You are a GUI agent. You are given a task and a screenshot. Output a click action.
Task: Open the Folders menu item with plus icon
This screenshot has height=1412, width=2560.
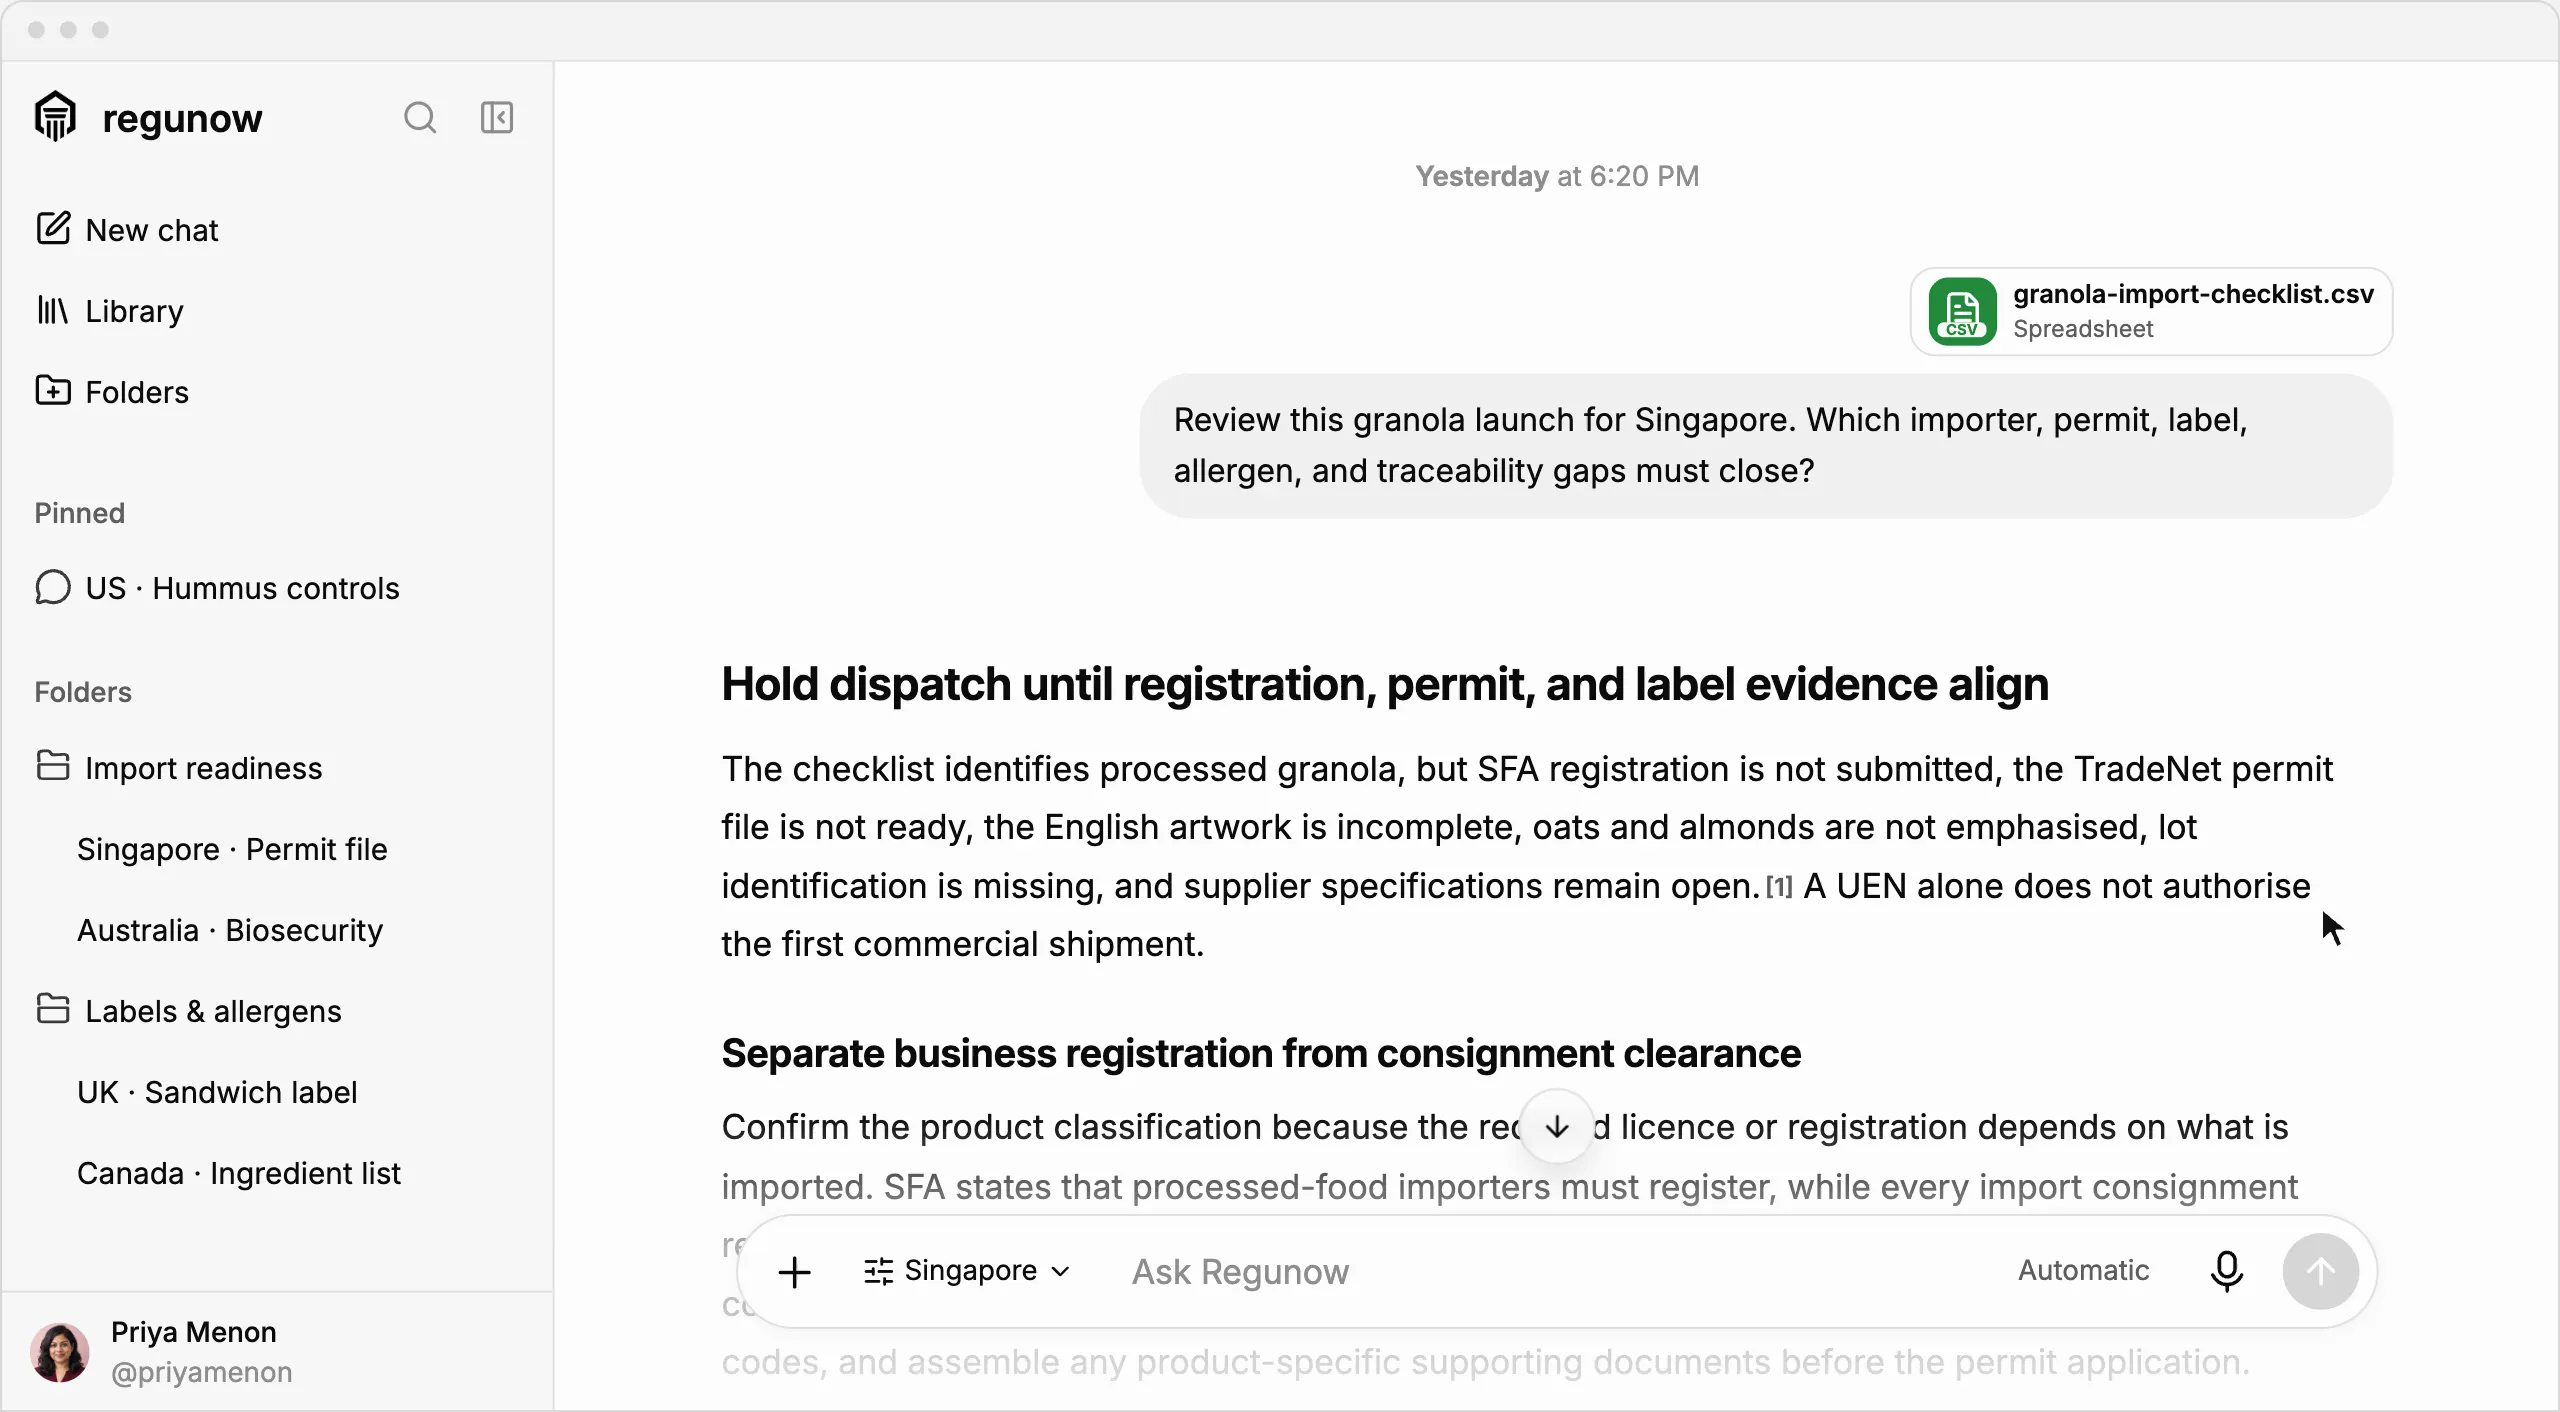112,392
